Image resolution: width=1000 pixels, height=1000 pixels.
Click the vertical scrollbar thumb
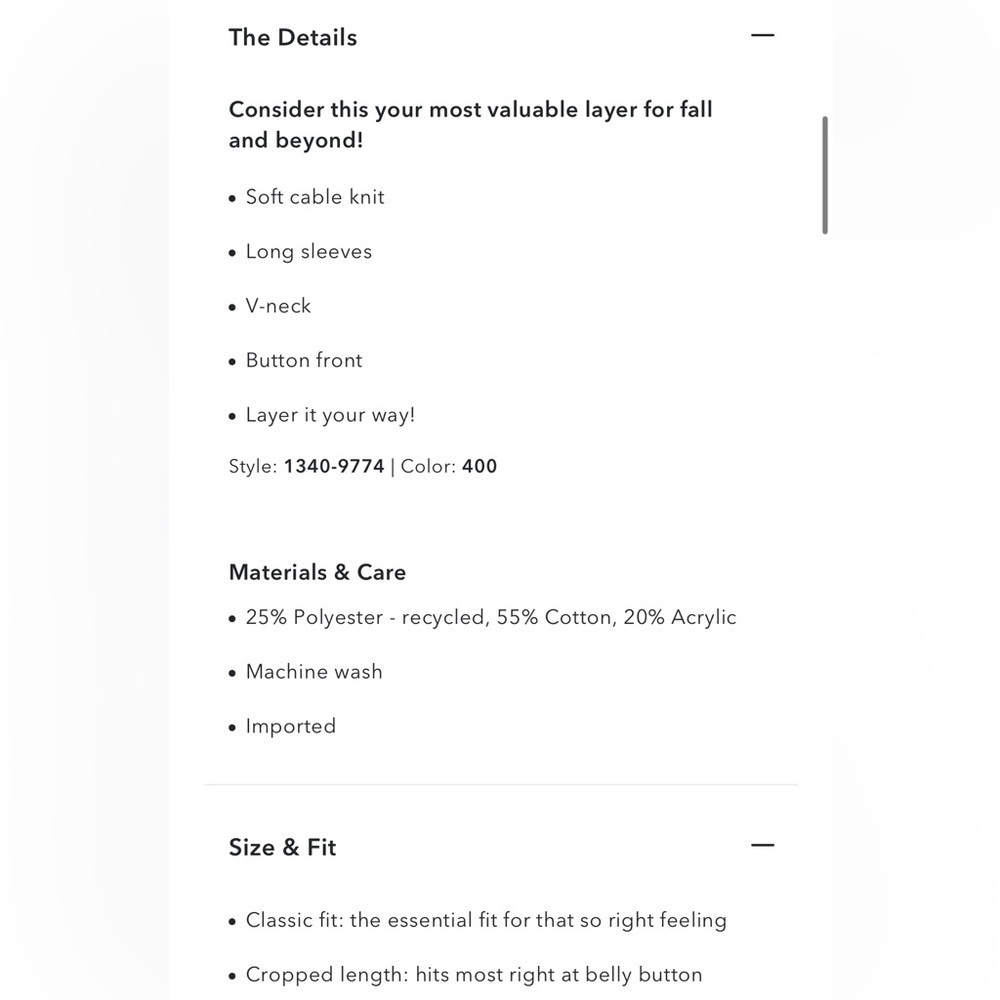click(825, 175)
